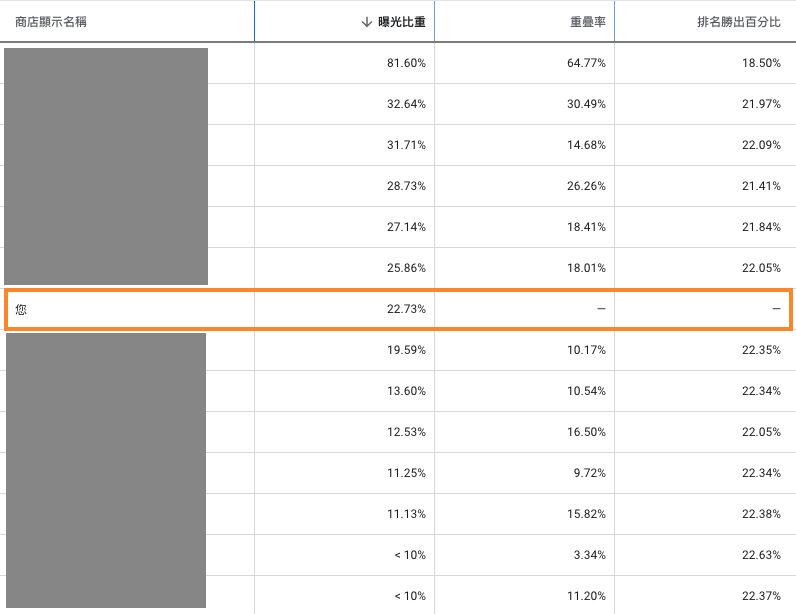796x614 pixels.
Task: Select the 16.50% overlap rate cell
Action: [524, 432]
